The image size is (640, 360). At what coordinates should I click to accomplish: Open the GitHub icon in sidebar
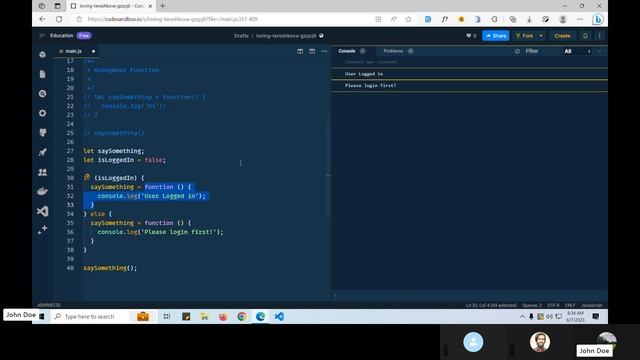point(42,133)
